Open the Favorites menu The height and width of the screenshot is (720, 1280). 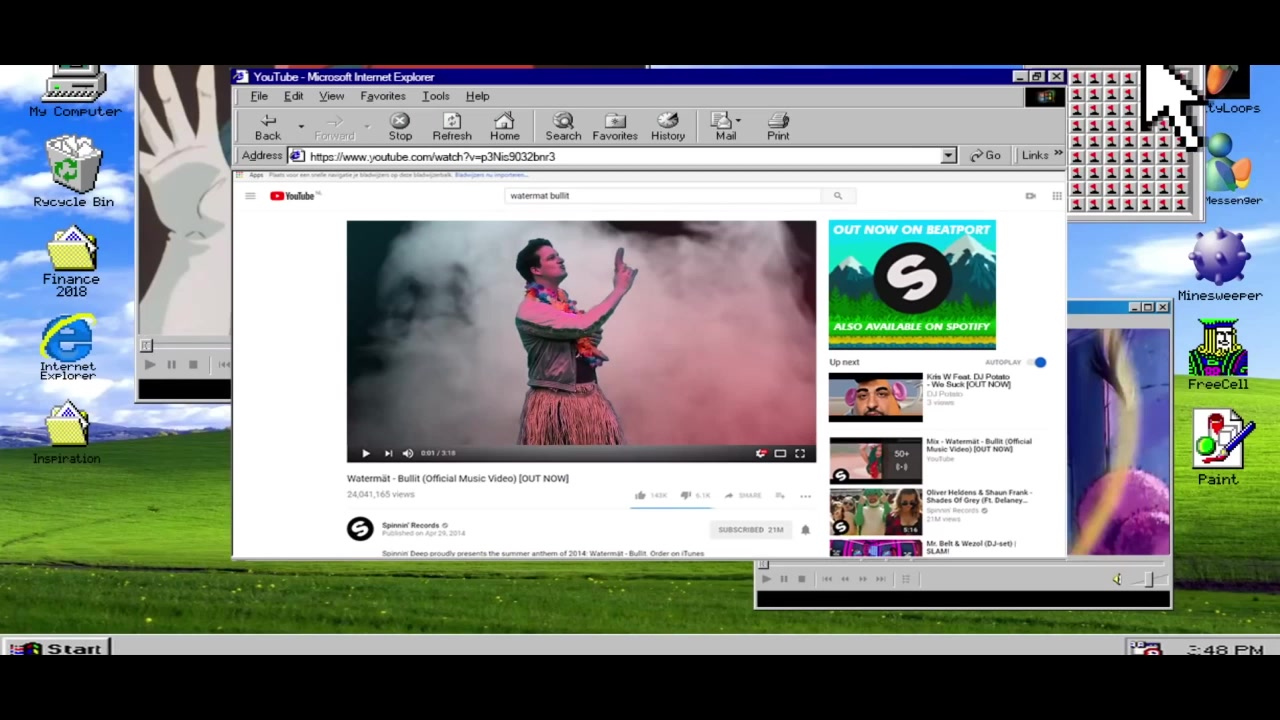[382, 96]
